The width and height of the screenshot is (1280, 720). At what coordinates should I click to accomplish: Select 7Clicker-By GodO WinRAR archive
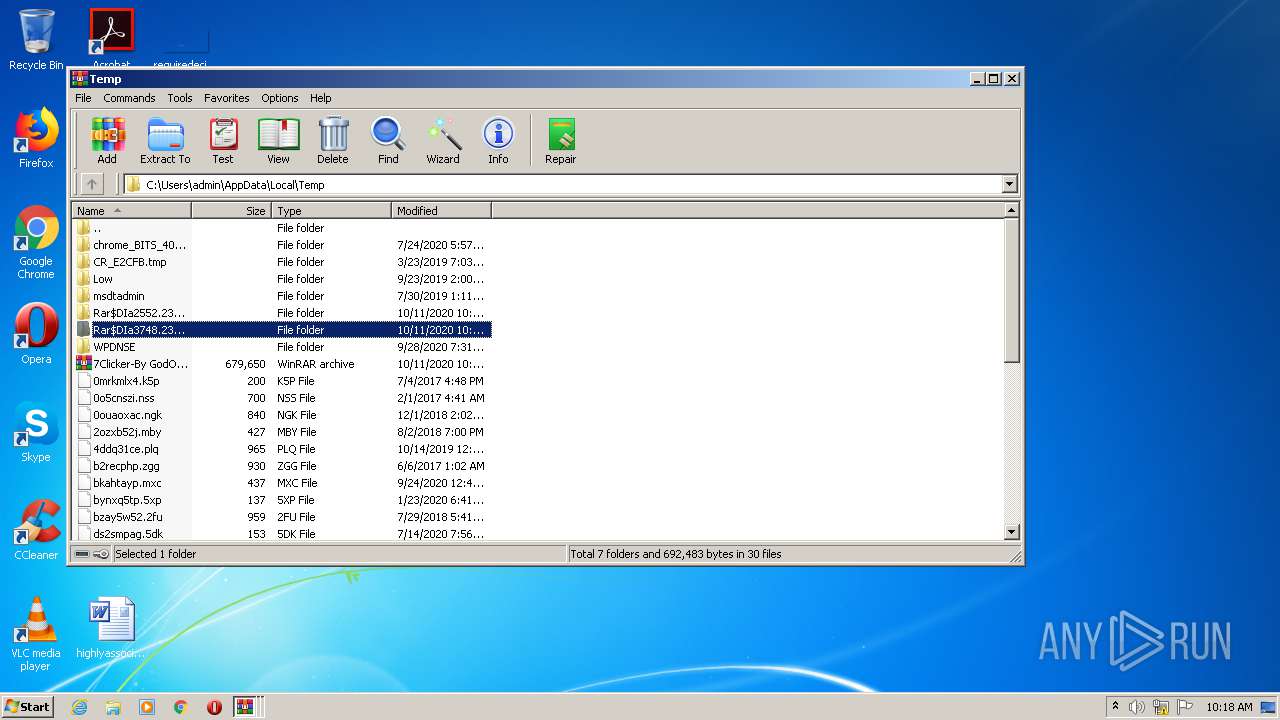pos(281,364)
